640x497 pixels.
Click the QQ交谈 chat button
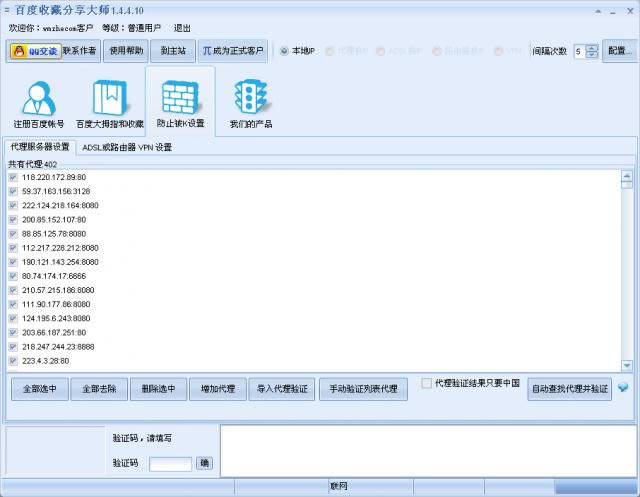34,51
